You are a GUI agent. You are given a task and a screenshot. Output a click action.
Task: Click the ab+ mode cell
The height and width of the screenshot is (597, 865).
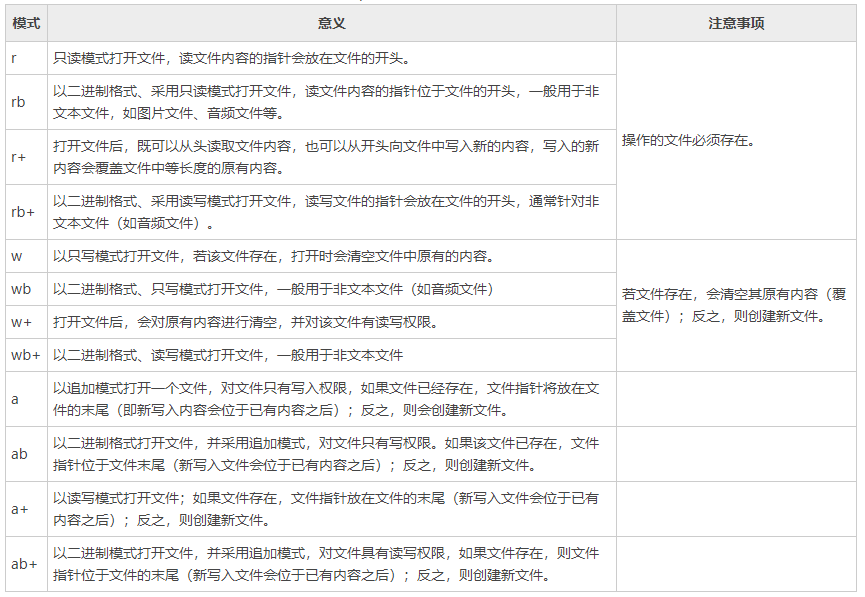tap(24, 564)
